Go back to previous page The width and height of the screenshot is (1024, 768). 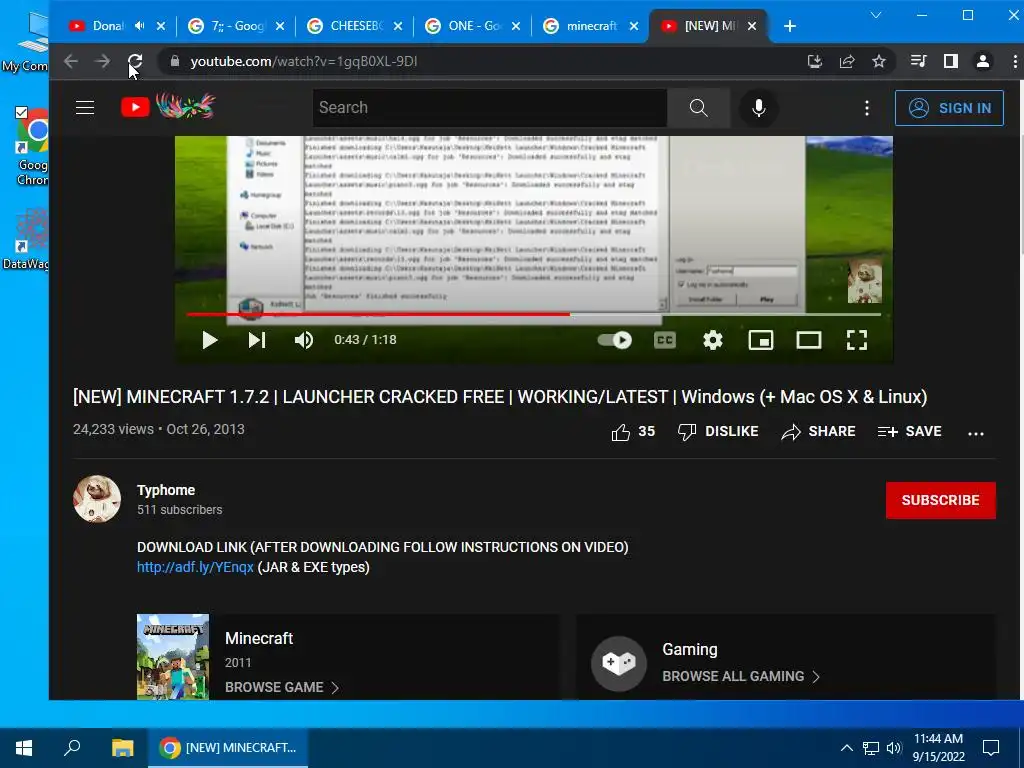71,61
